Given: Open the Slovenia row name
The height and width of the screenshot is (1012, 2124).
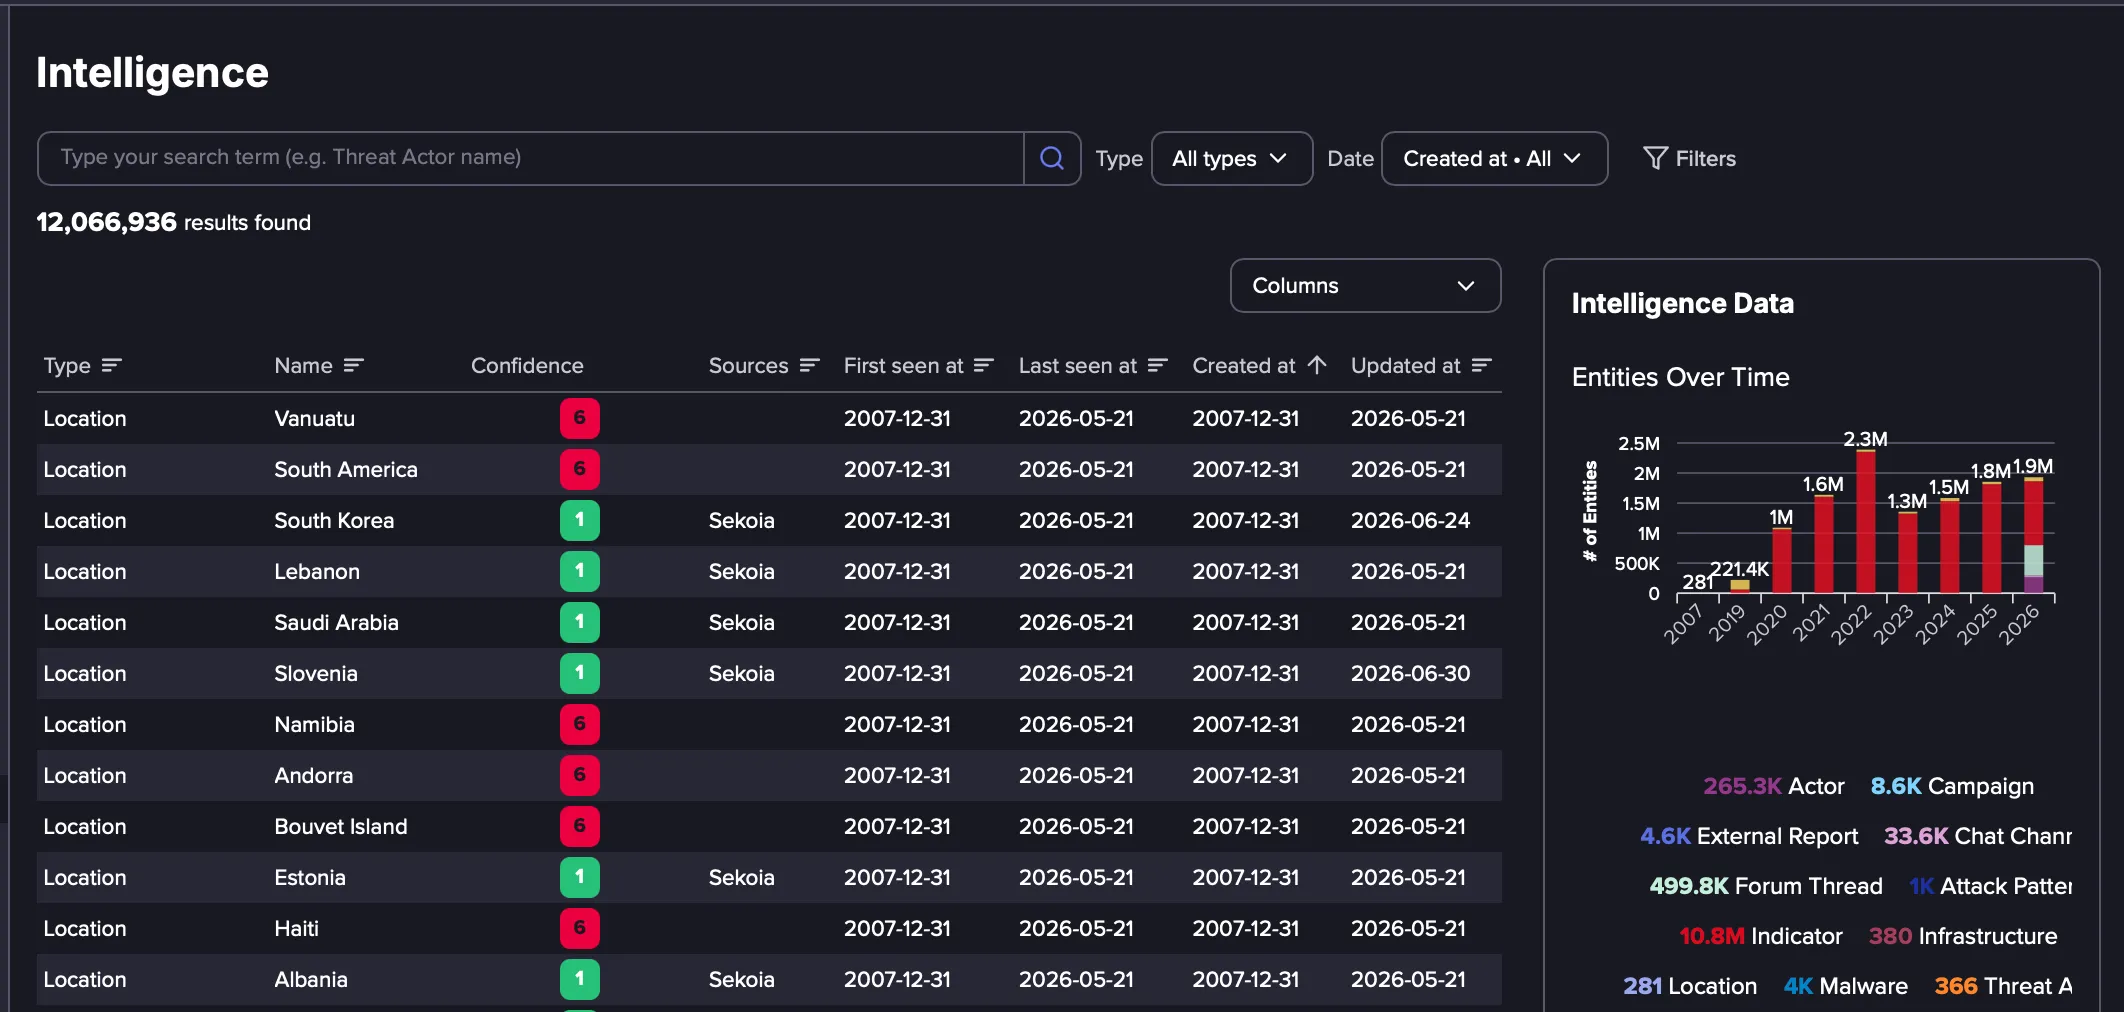Looking at the screenshot, I should click(x=316, y=673).
